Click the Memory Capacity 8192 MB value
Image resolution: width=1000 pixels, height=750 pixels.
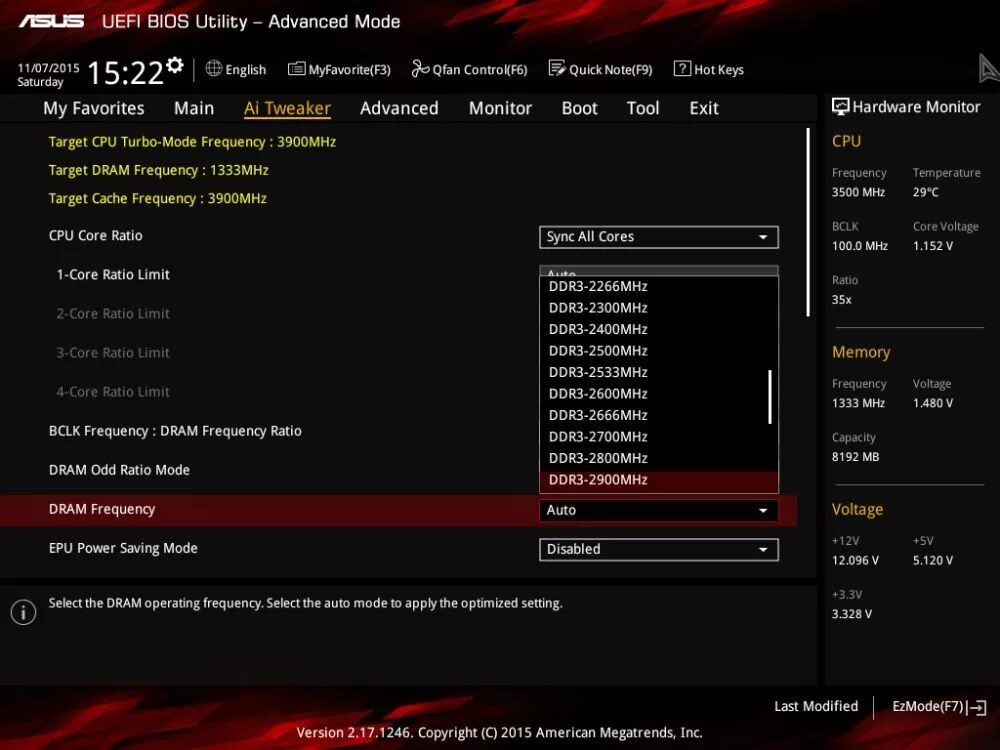(x=855, y=457)
